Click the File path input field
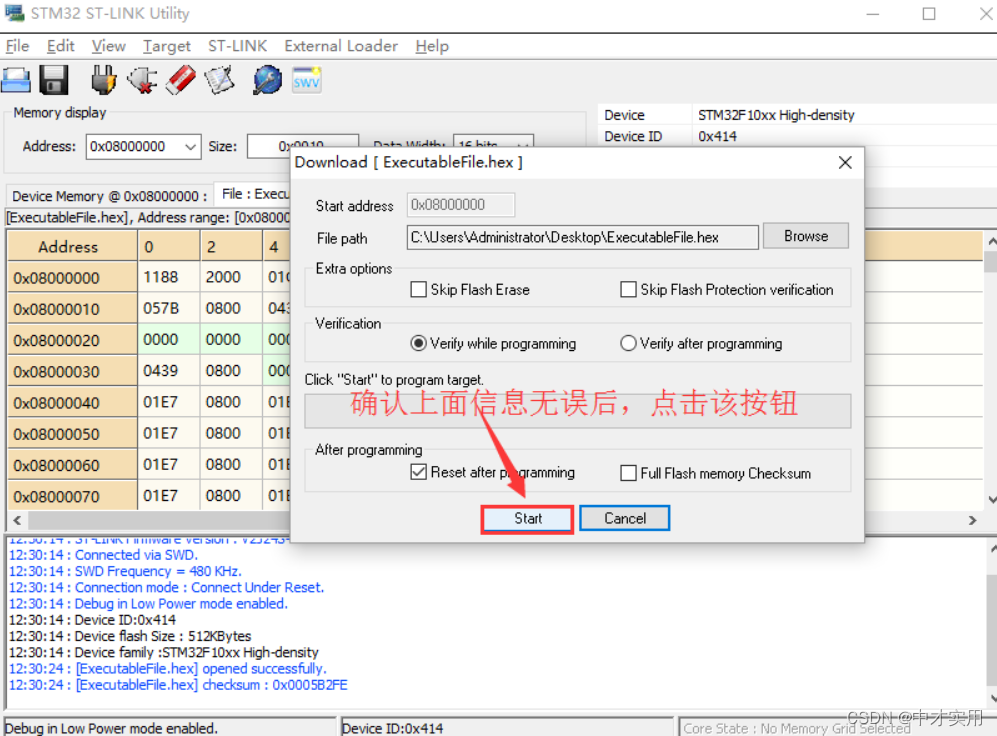 click(x=582, y=238)
